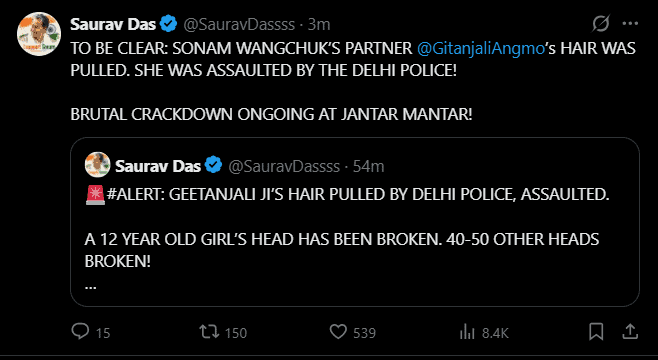Click the quoted tweet's small avatar
This screenshot has width=658, height=360.
tap(97, 165)
